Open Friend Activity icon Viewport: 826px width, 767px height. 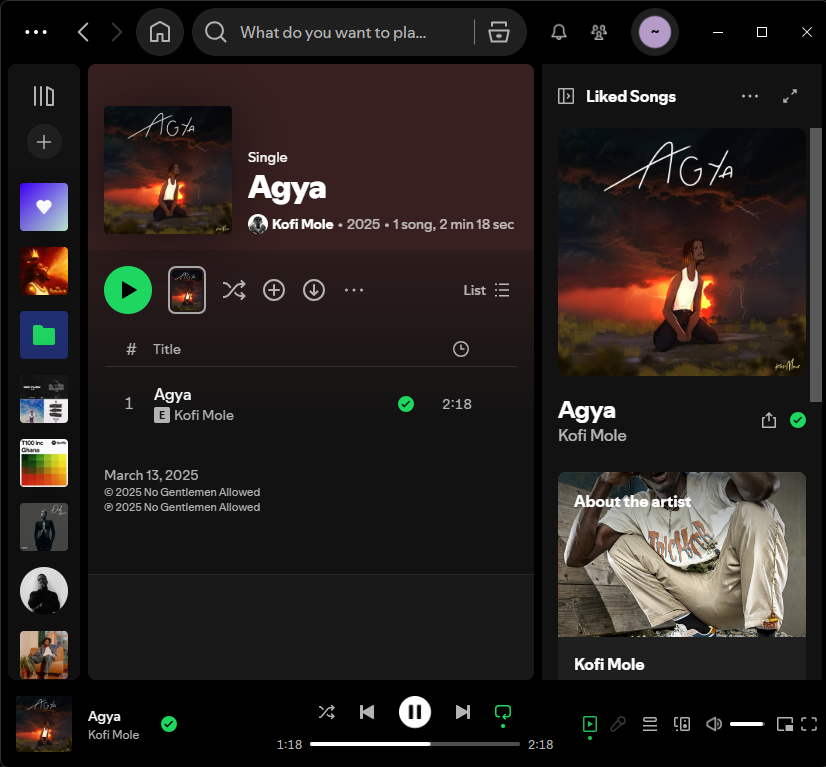599,32
